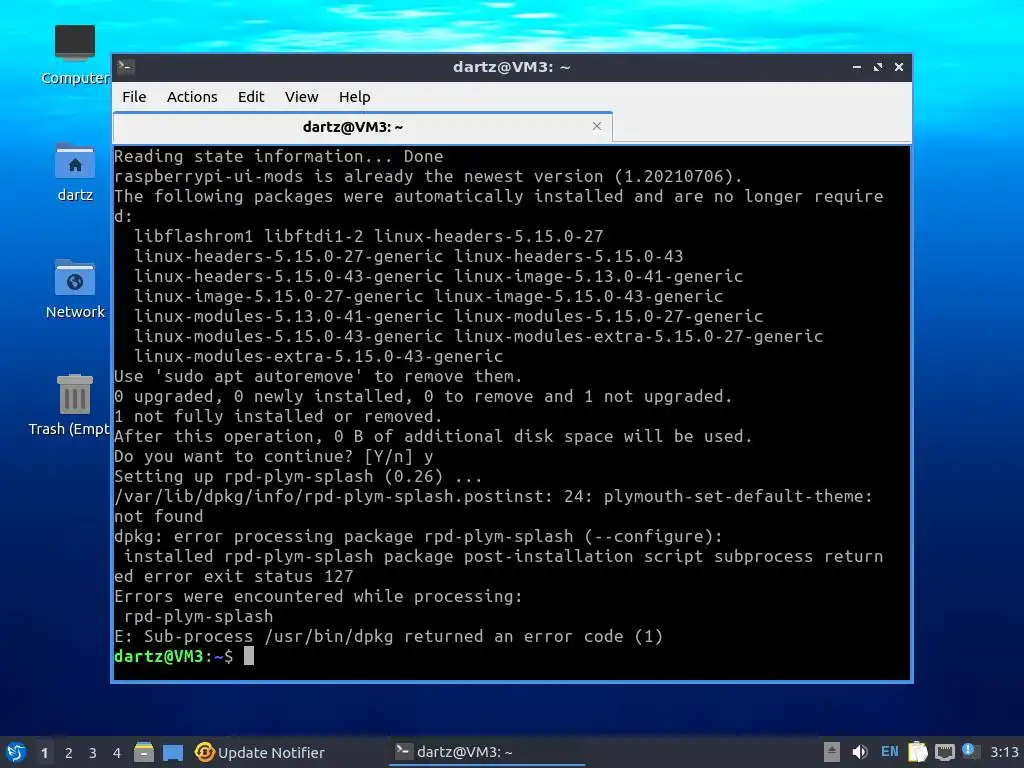Image resolution: width=1024 pixels, height=768 pixels.
Task: Select the dartz home folder icon
Action: pos(74,172)
